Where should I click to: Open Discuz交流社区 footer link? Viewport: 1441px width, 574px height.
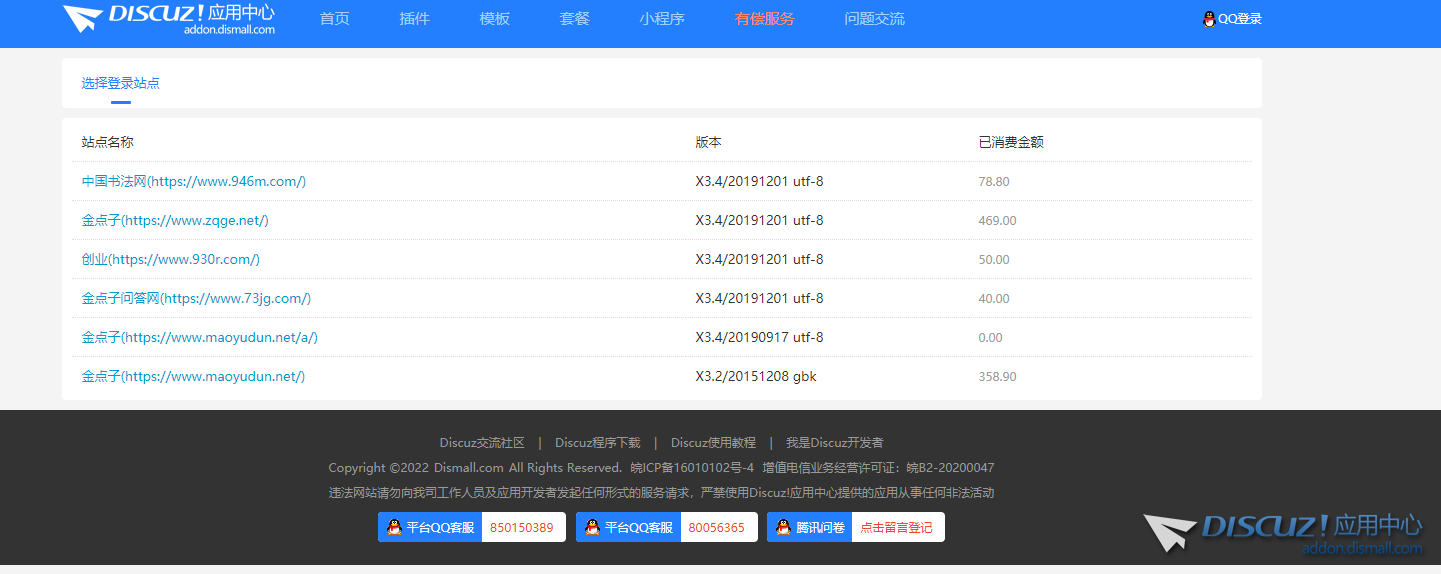pos(482,443)
